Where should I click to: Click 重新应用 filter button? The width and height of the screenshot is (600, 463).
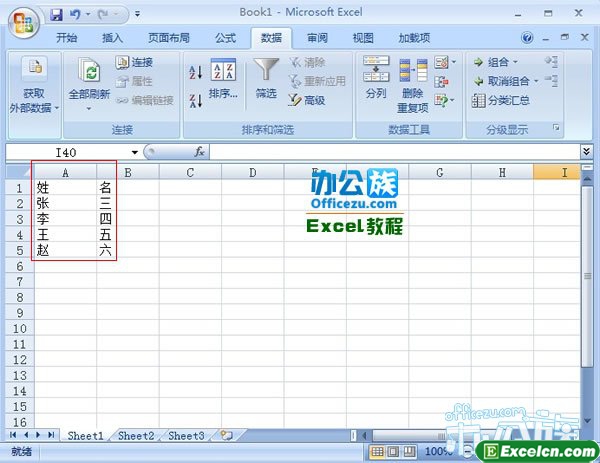(x=317, y=81)
